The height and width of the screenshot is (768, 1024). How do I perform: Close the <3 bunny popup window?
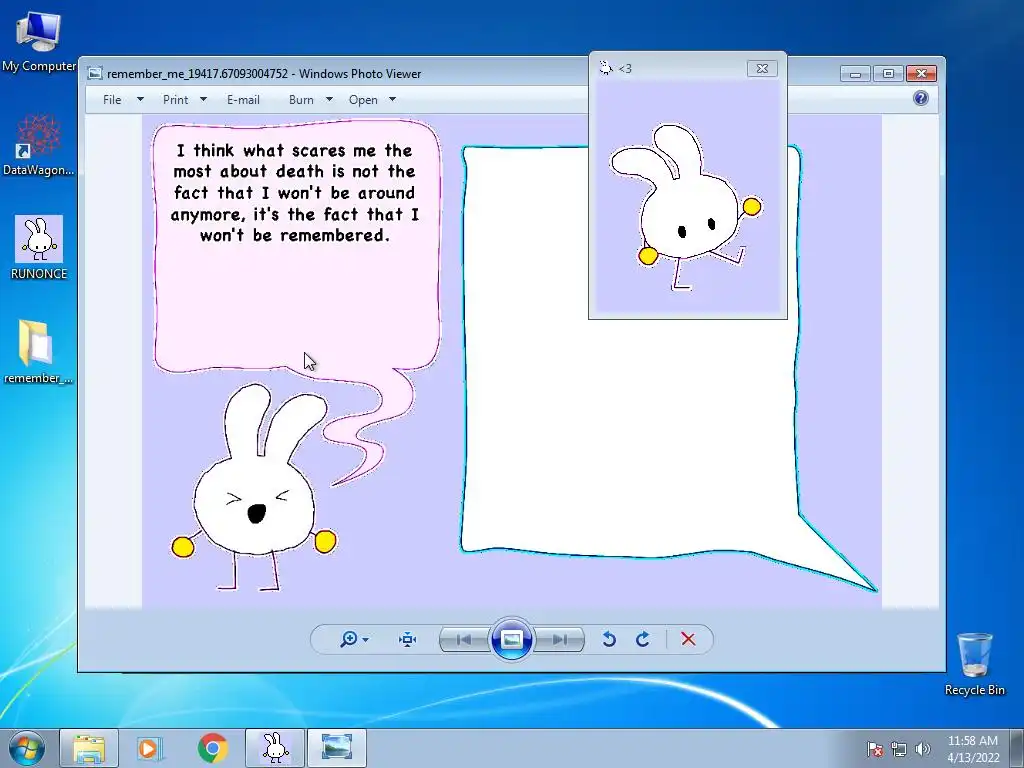point(762,69)
